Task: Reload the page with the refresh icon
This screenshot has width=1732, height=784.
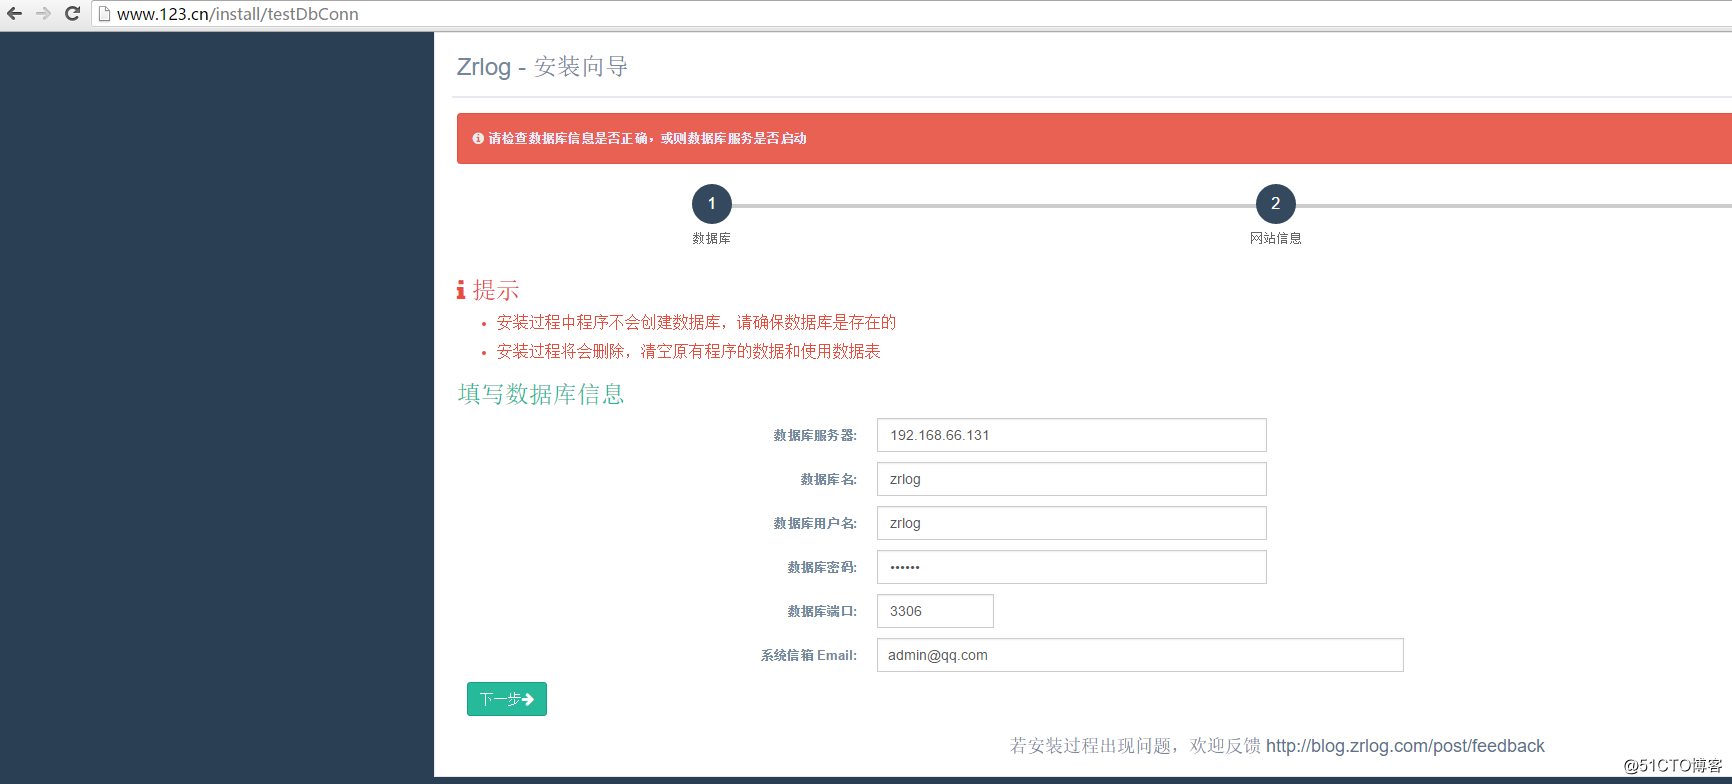Action: coord(72,14)
